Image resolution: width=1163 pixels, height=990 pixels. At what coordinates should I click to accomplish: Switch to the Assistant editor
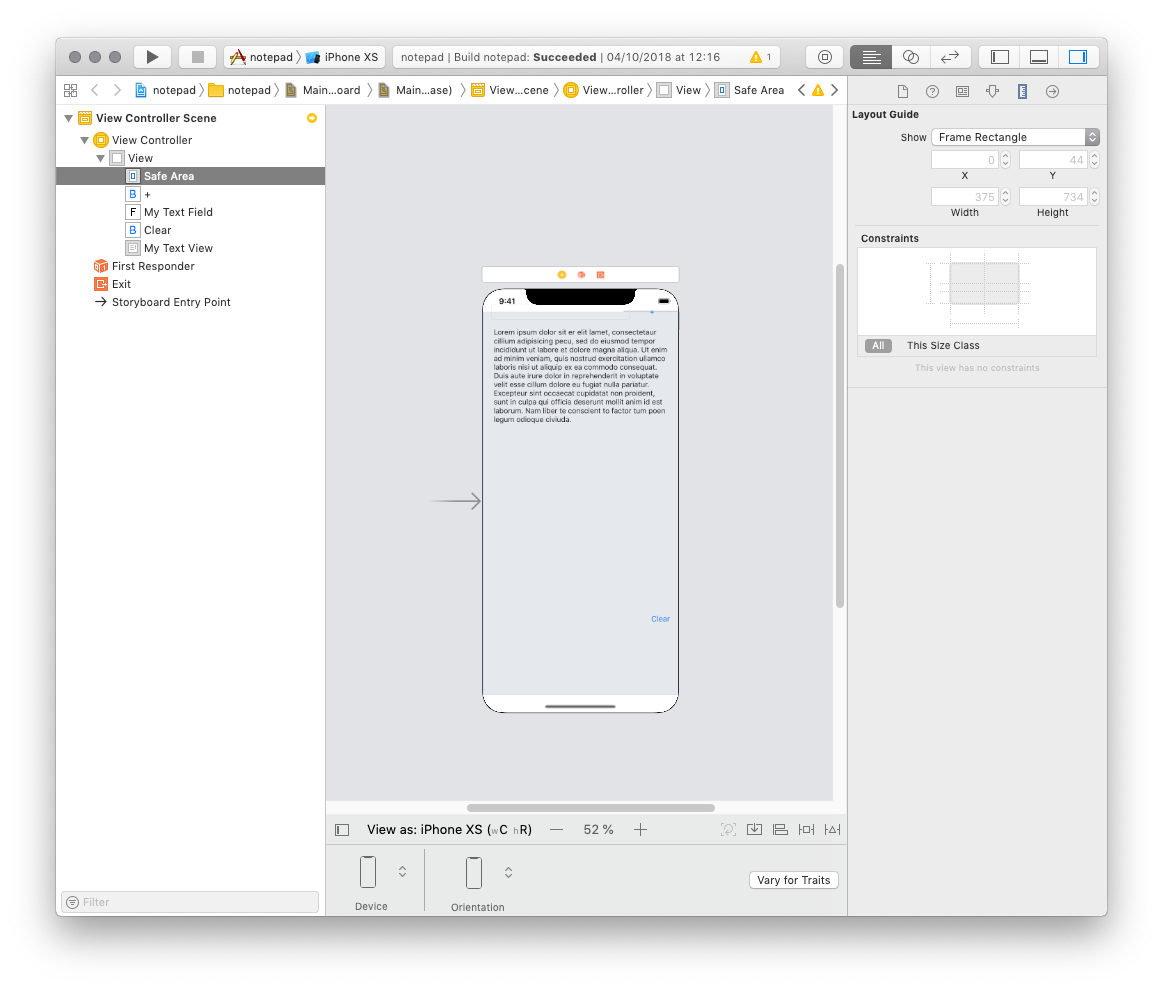[x=910, y=57]
